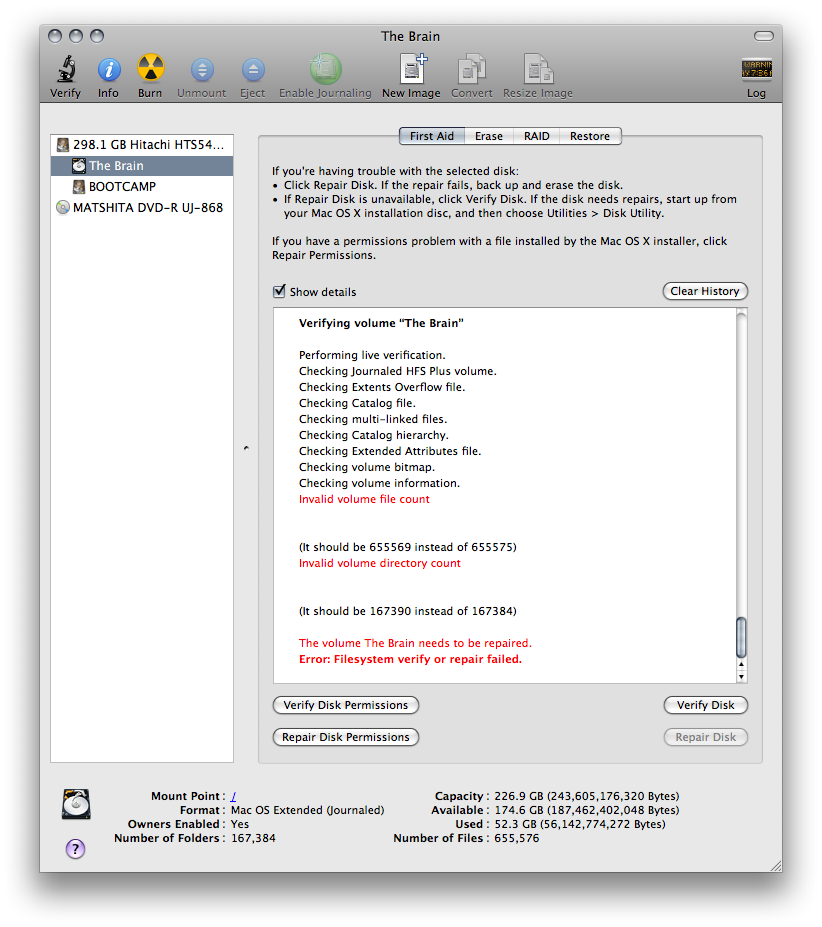
Task: Switch to the First Aid tab
Action: [432, 136]
